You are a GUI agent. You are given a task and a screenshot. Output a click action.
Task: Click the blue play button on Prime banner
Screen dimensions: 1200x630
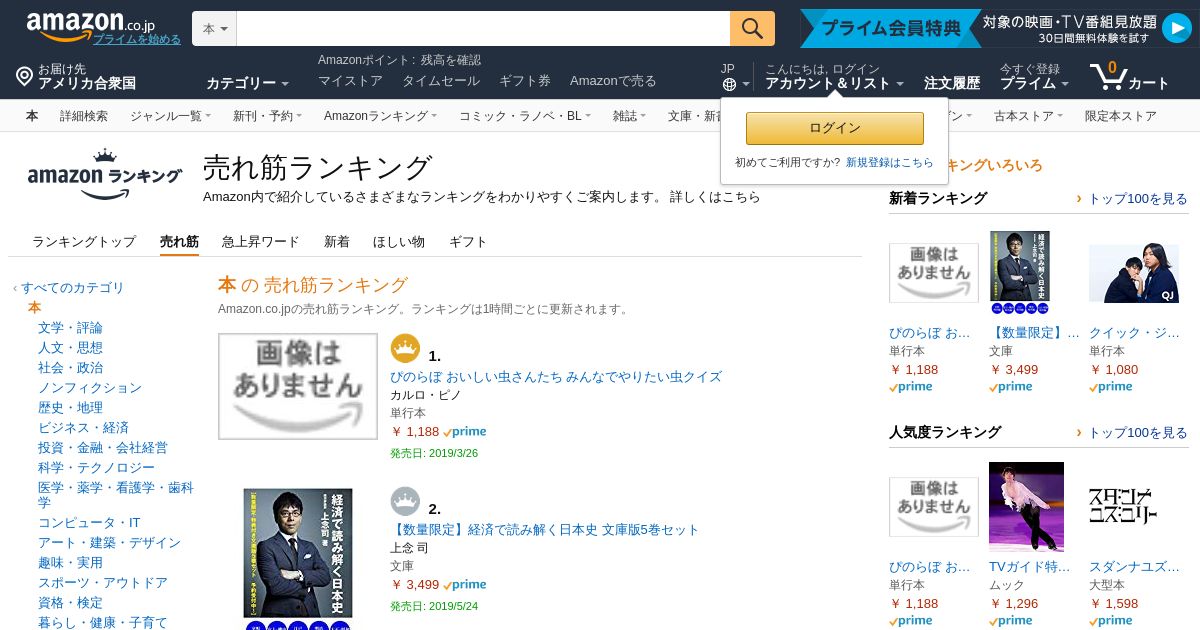point(1176,28)
